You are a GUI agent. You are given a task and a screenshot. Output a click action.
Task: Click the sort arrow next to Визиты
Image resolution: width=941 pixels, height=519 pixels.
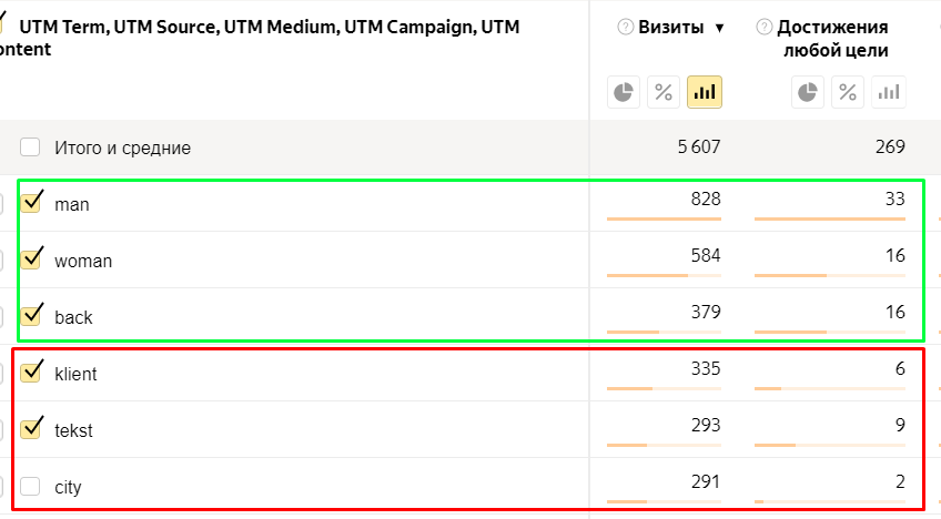pos(719,28)
